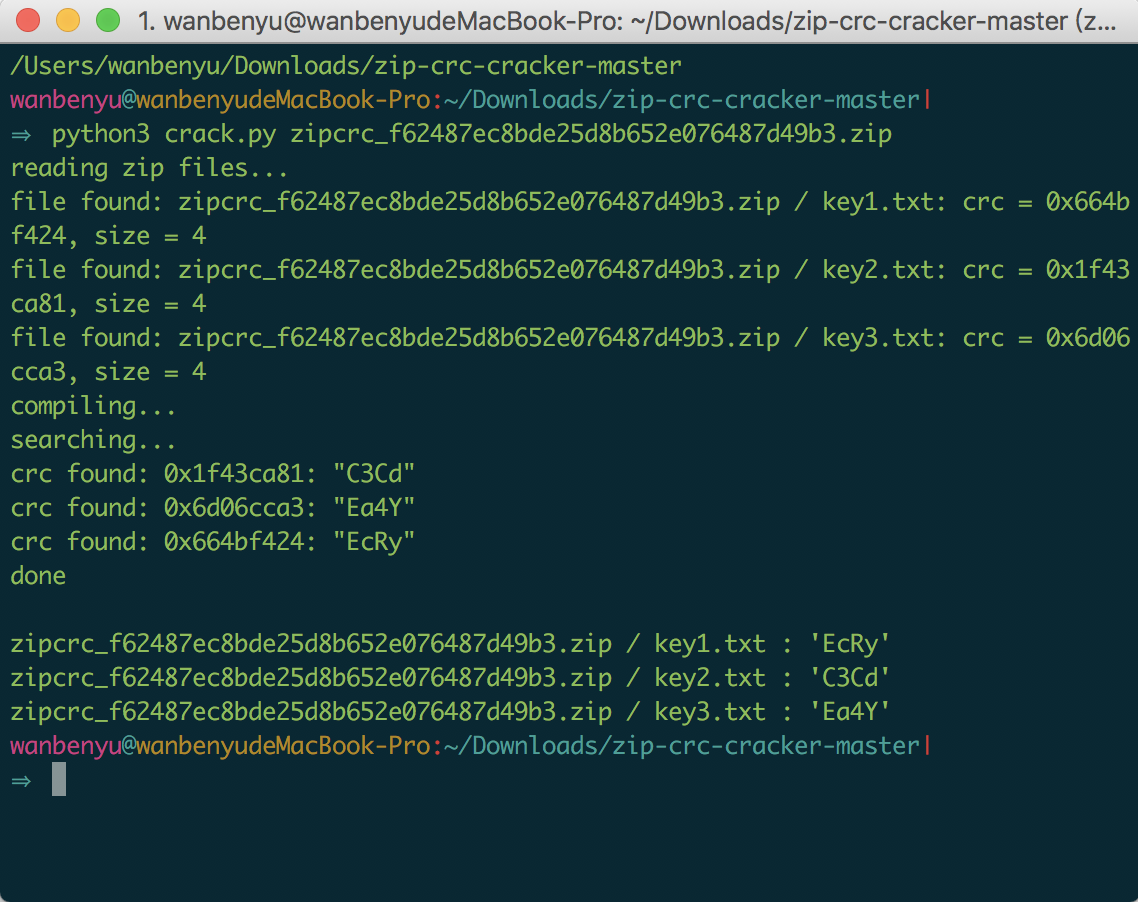Click the gray cursor block at bottom prompt

coord(59,779)
